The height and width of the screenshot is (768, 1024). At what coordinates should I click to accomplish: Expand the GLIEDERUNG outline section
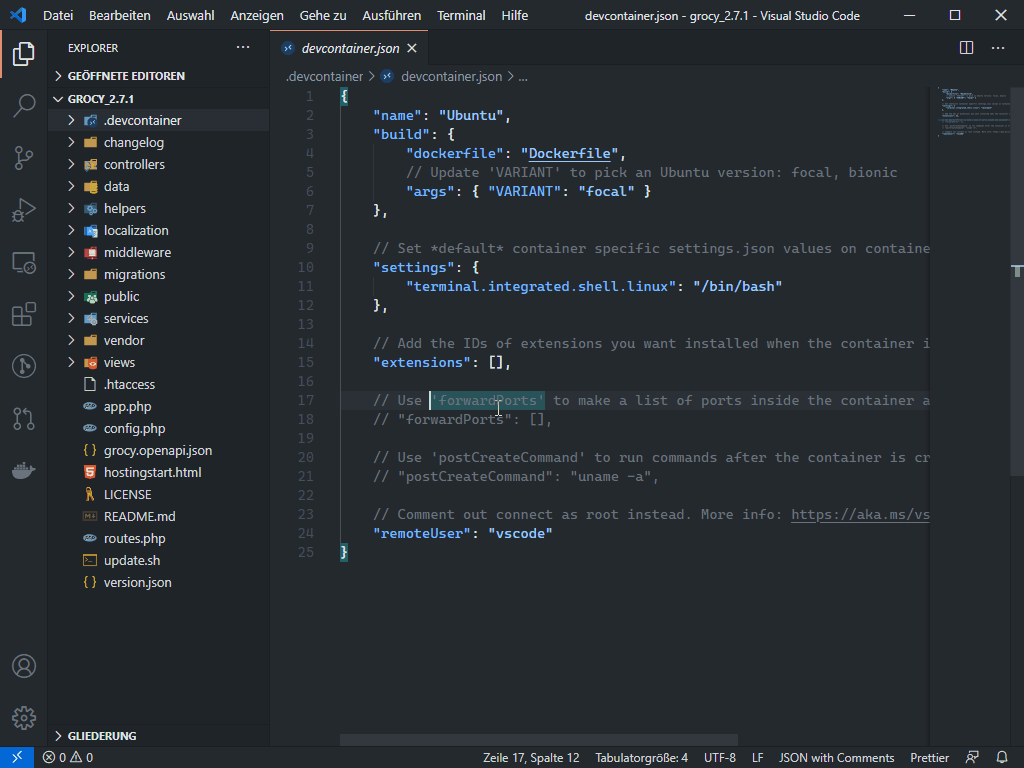[102, 736]
